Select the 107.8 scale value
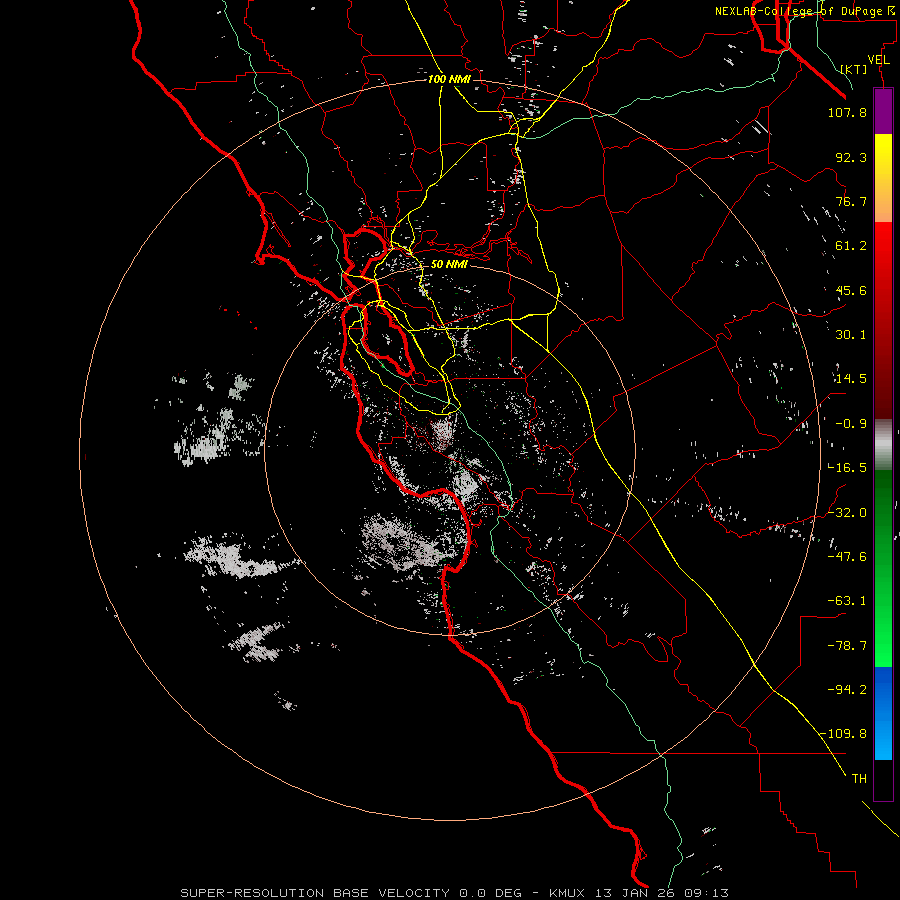 pyautogui.click(x=847, y=112)
